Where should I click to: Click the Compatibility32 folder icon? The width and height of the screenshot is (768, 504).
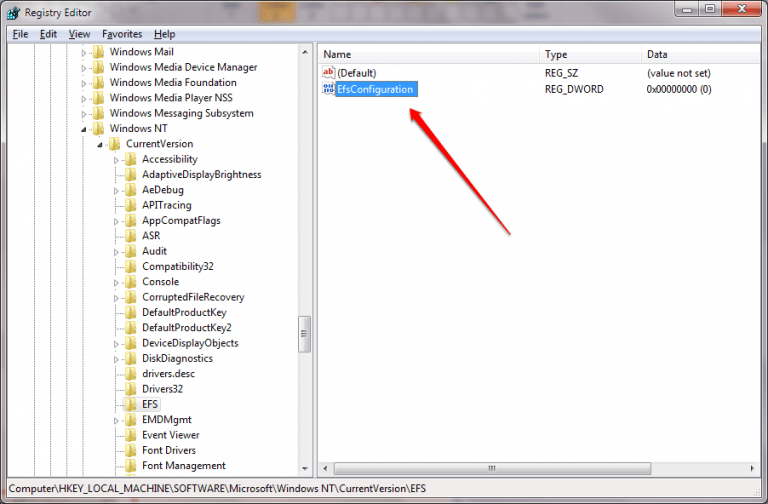point(131,266)
